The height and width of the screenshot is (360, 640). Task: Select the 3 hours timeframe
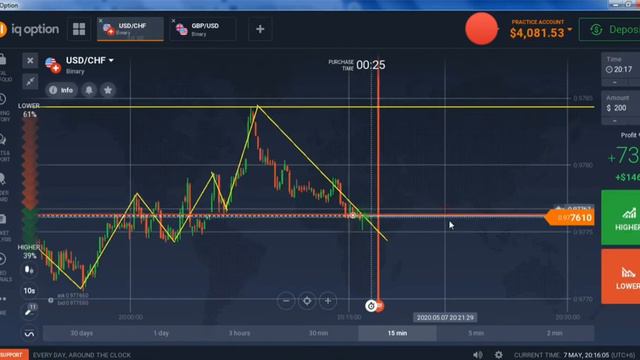coord(240,333)
